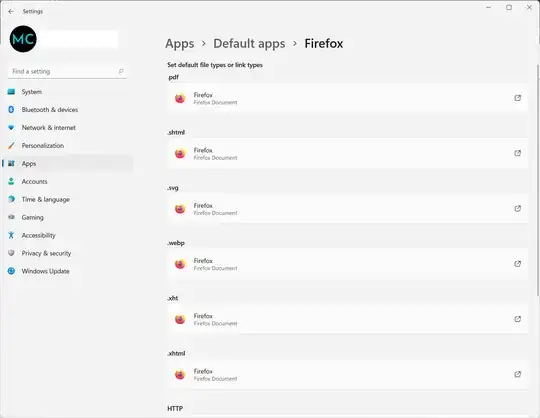Change the .shtml default Firefox entry
The width and height of the screenshot is (540, 418).
click(347, 153)
